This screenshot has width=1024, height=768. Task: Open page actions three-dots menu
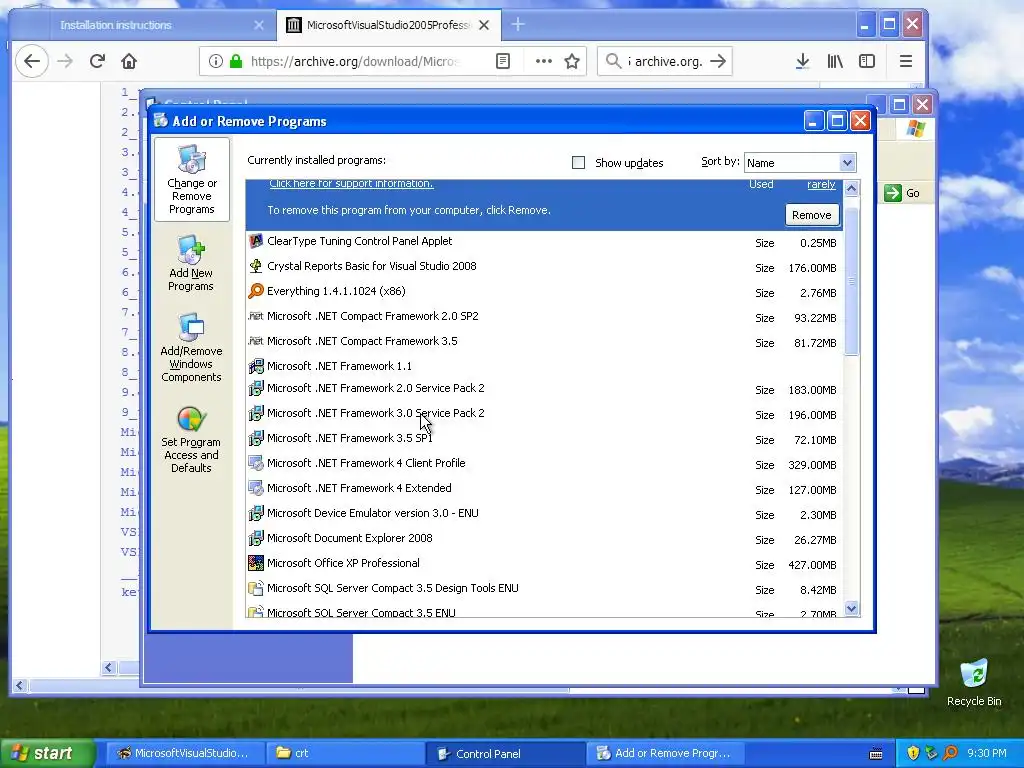click(x=543, y=61)
